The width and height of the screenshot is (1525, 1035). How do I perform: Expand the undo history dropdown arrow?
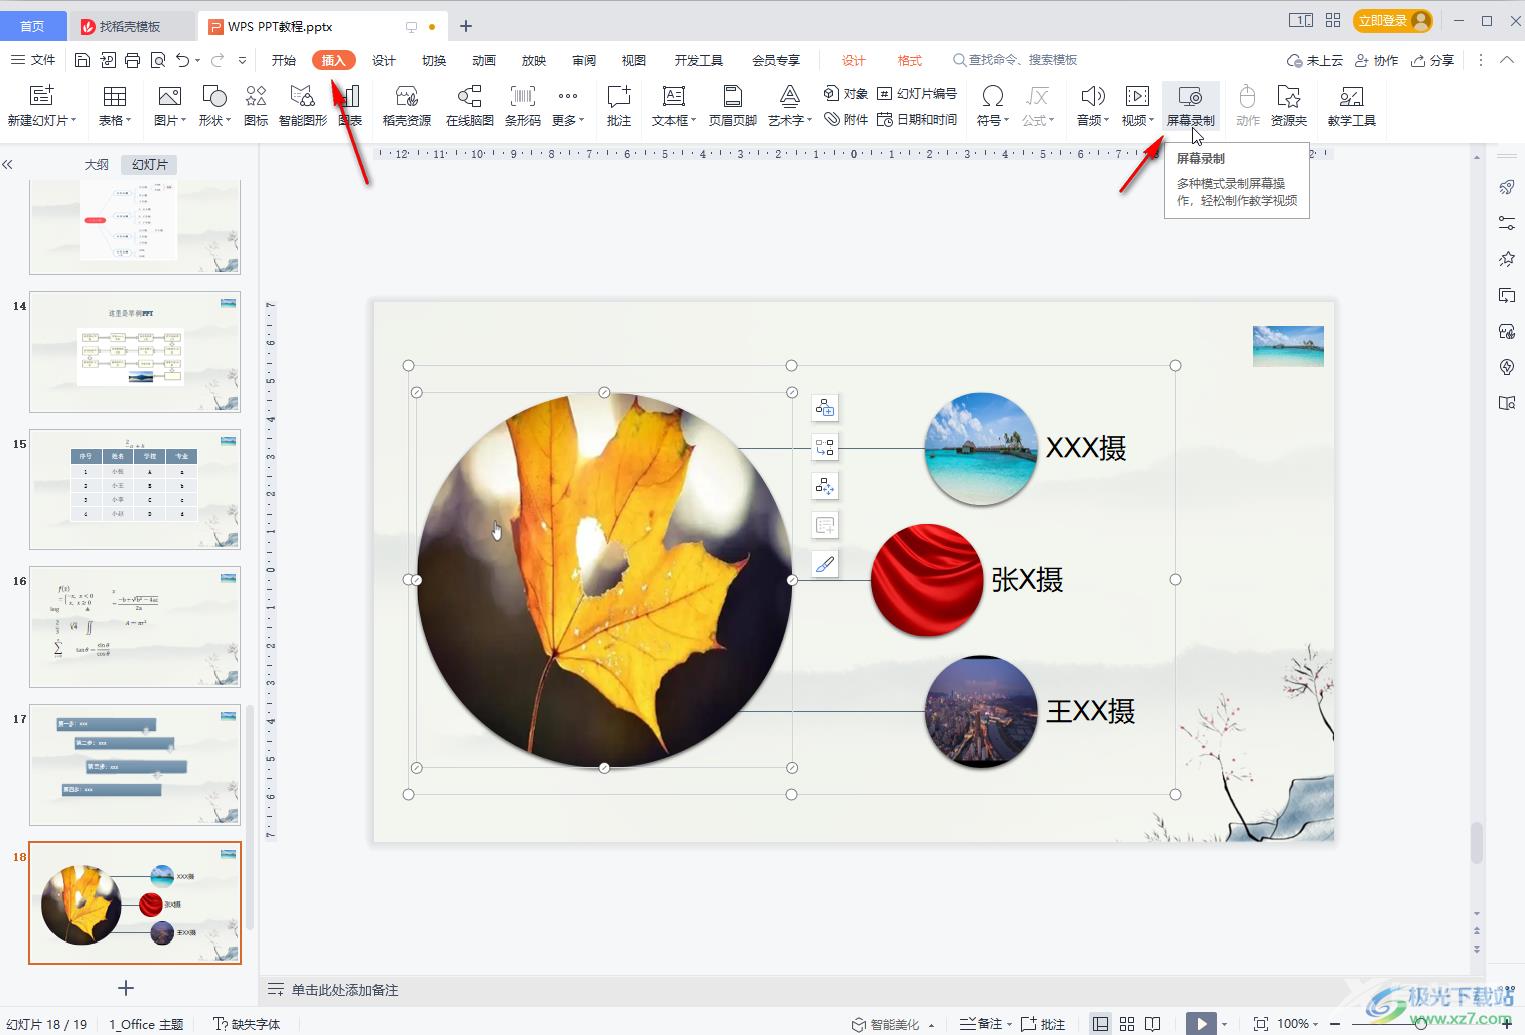197,61
